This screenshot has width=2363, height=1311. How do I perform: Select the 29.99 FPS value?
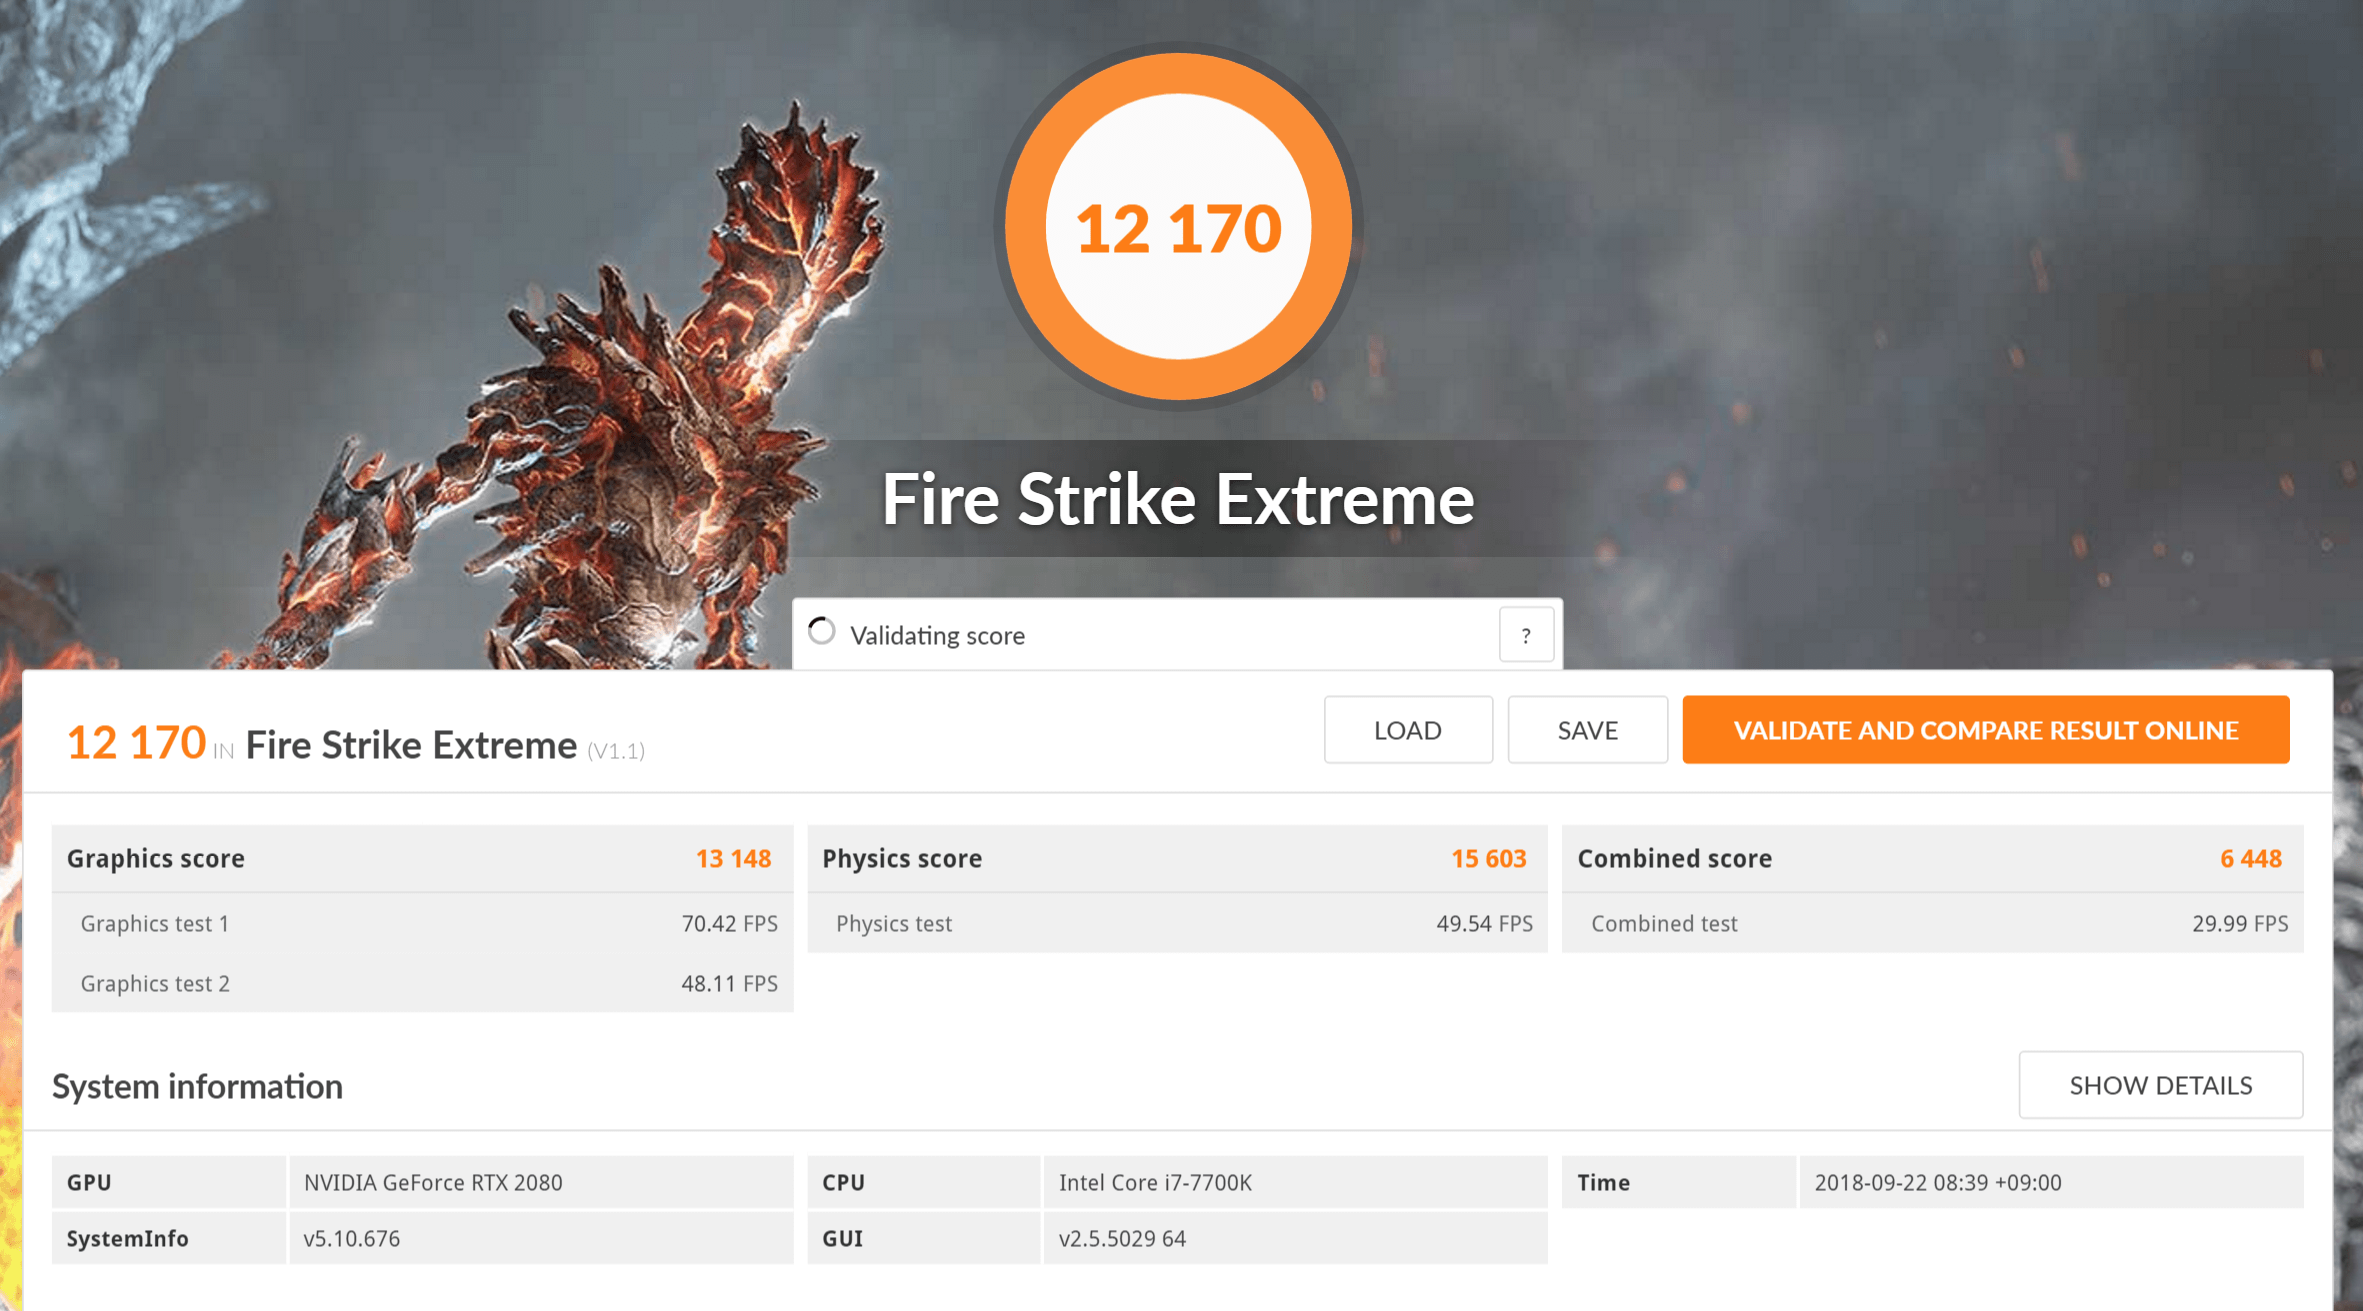coord(2240,924)
